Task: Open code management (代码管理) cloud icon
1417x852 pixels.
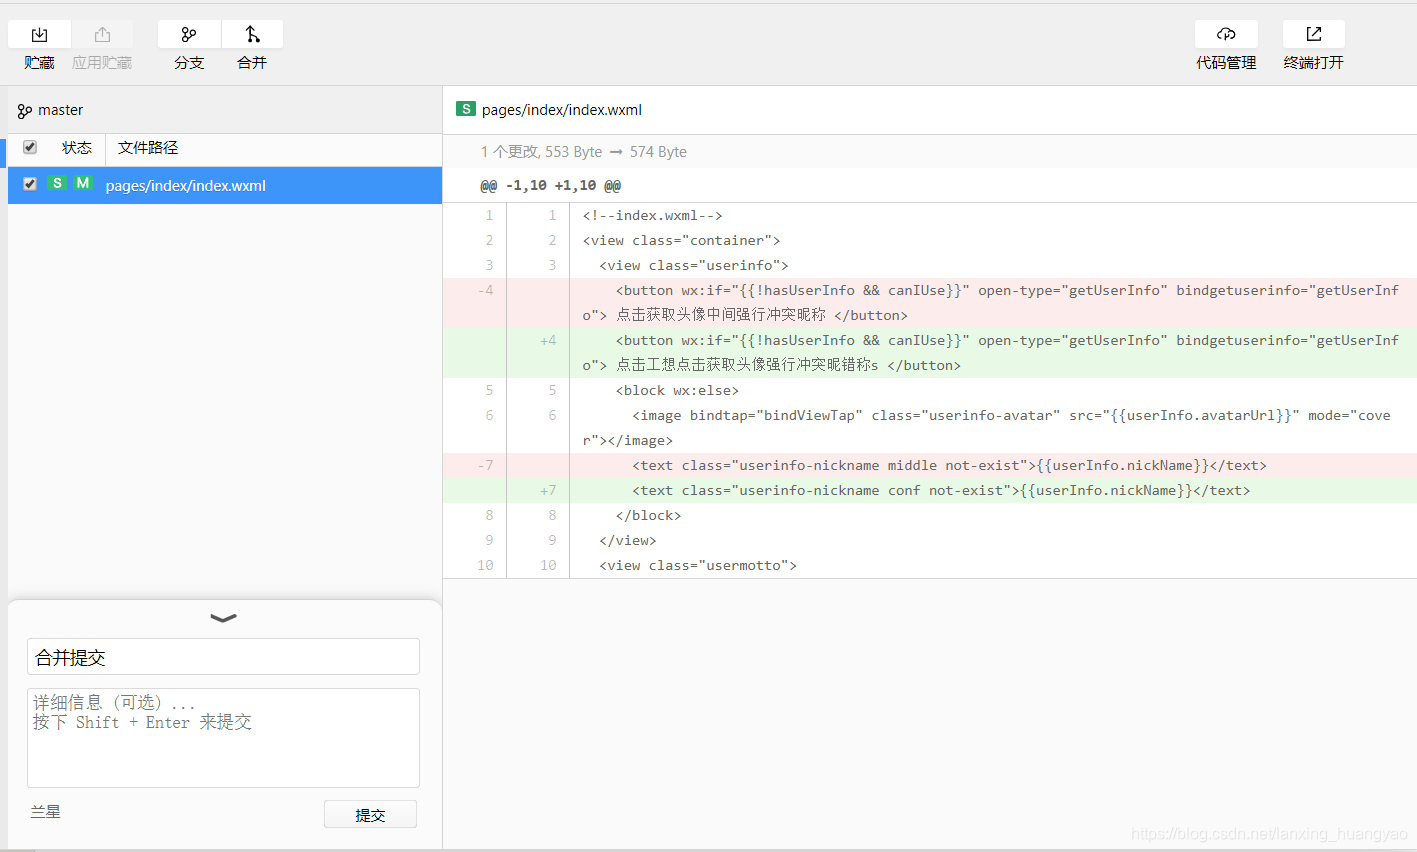Action: pyautogui.click(x=1226, y=34)
